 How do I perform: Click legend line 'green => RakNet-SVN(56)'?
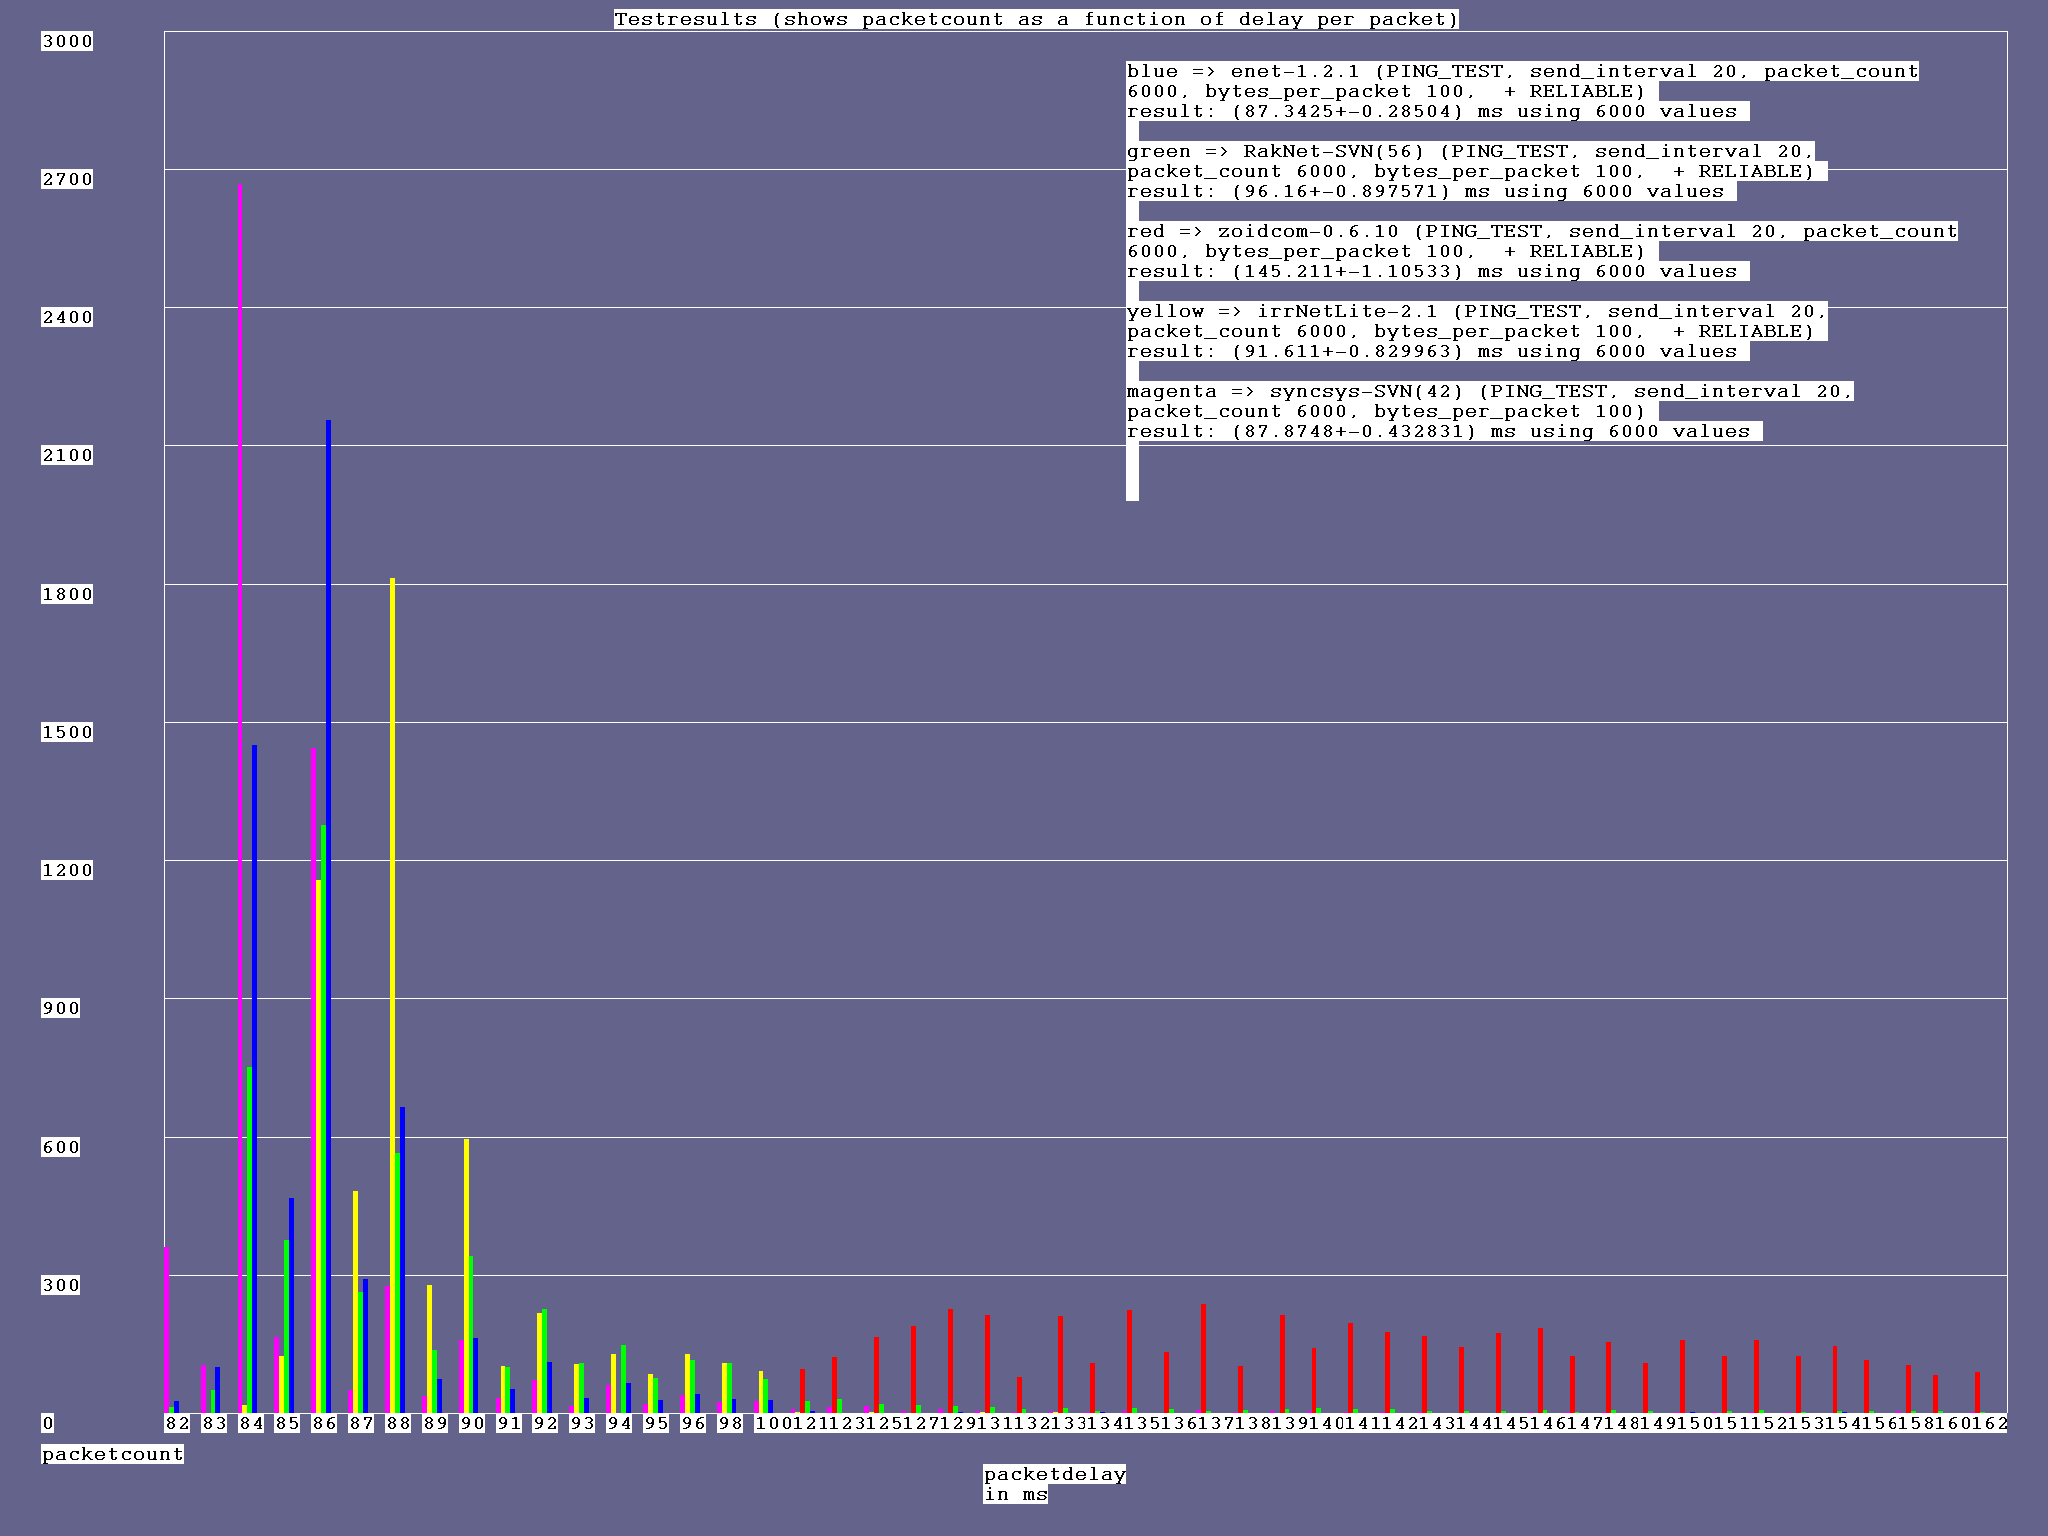[x=1276, y=151]
